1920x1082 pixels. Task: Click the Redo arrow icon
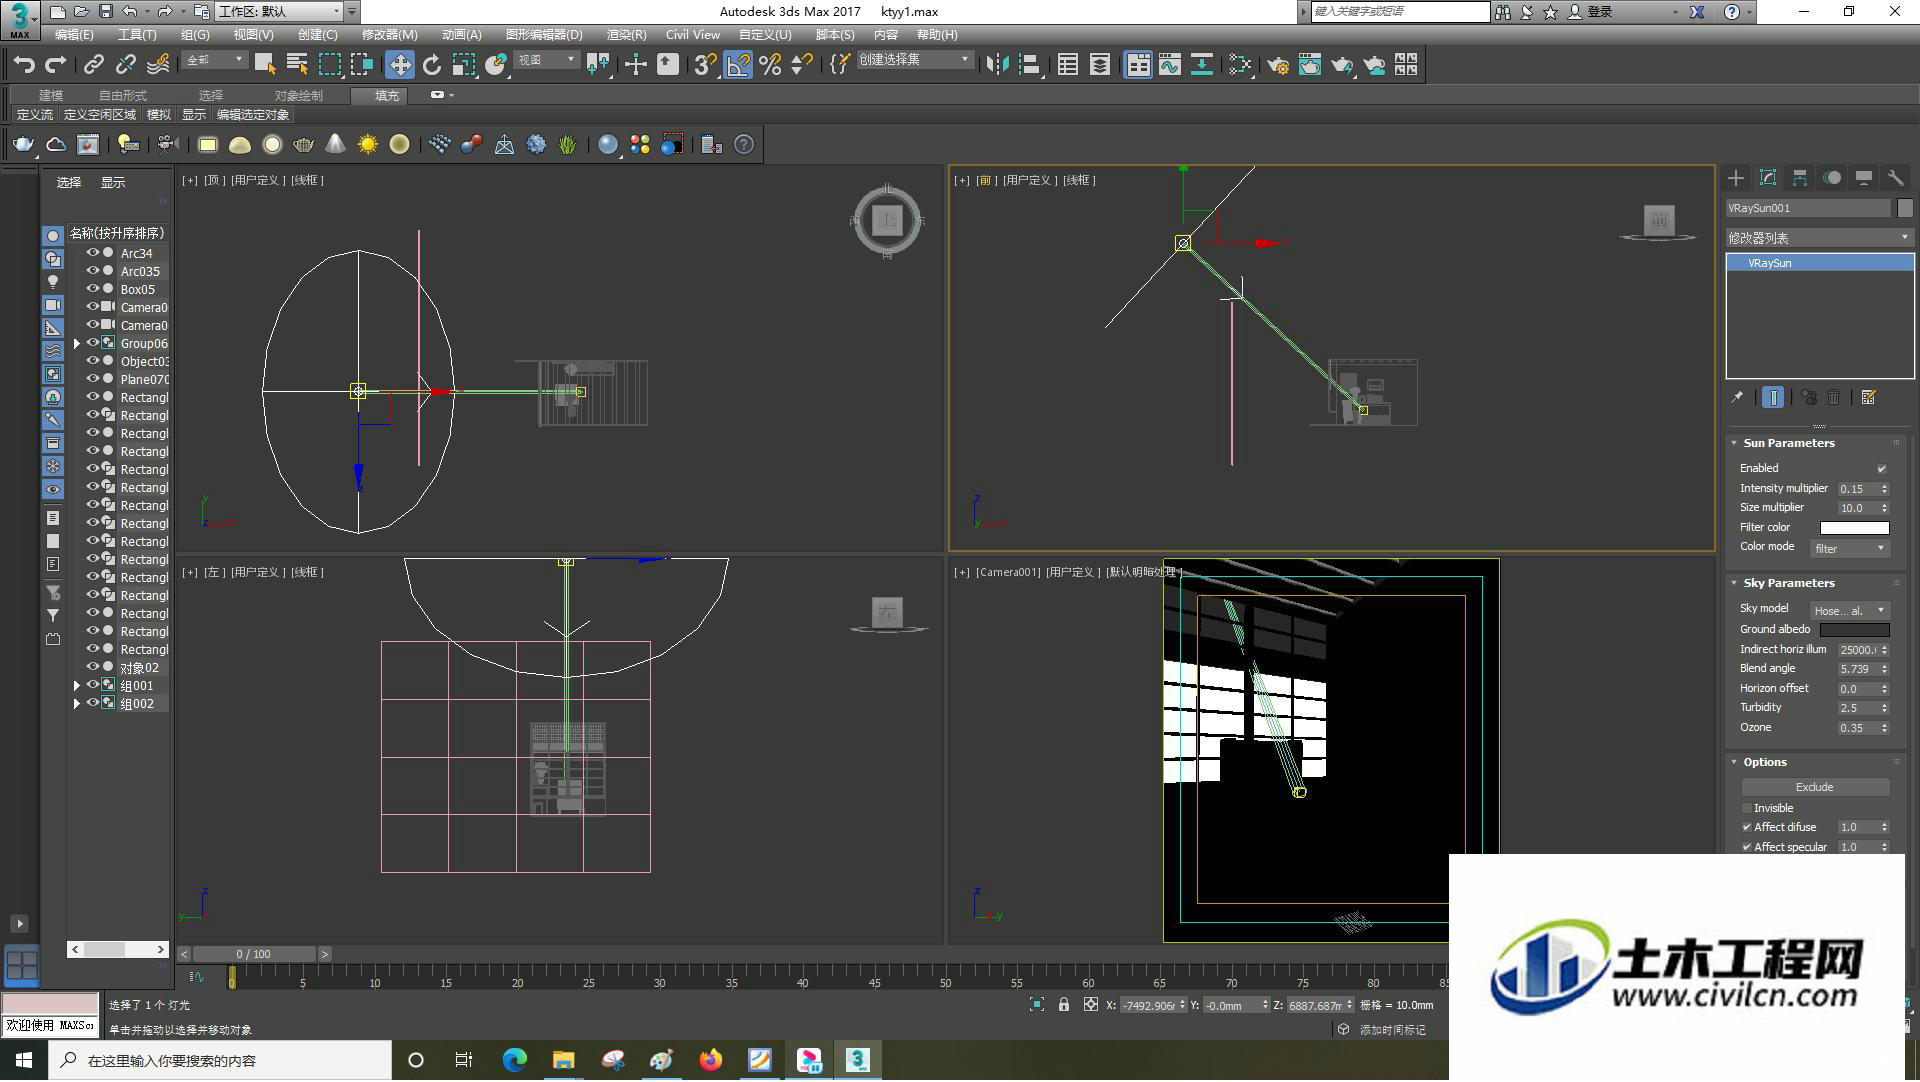coord(56,65)
